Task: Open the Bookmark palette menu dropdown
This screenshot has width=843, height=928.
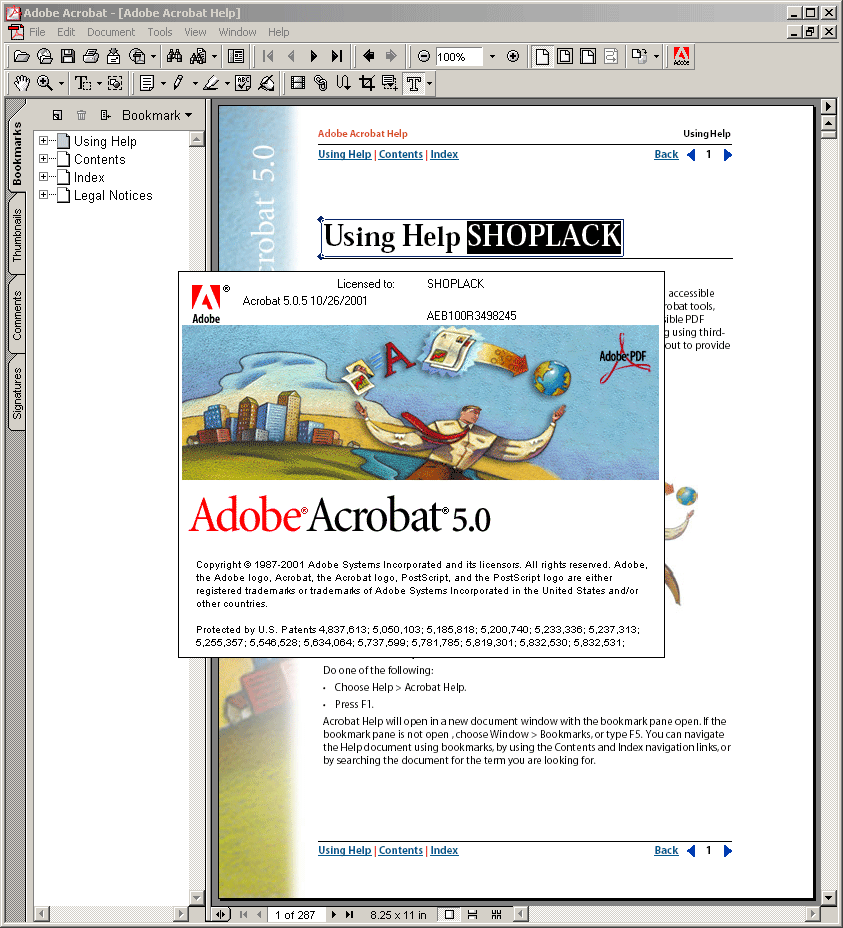Action: (157, 115)
